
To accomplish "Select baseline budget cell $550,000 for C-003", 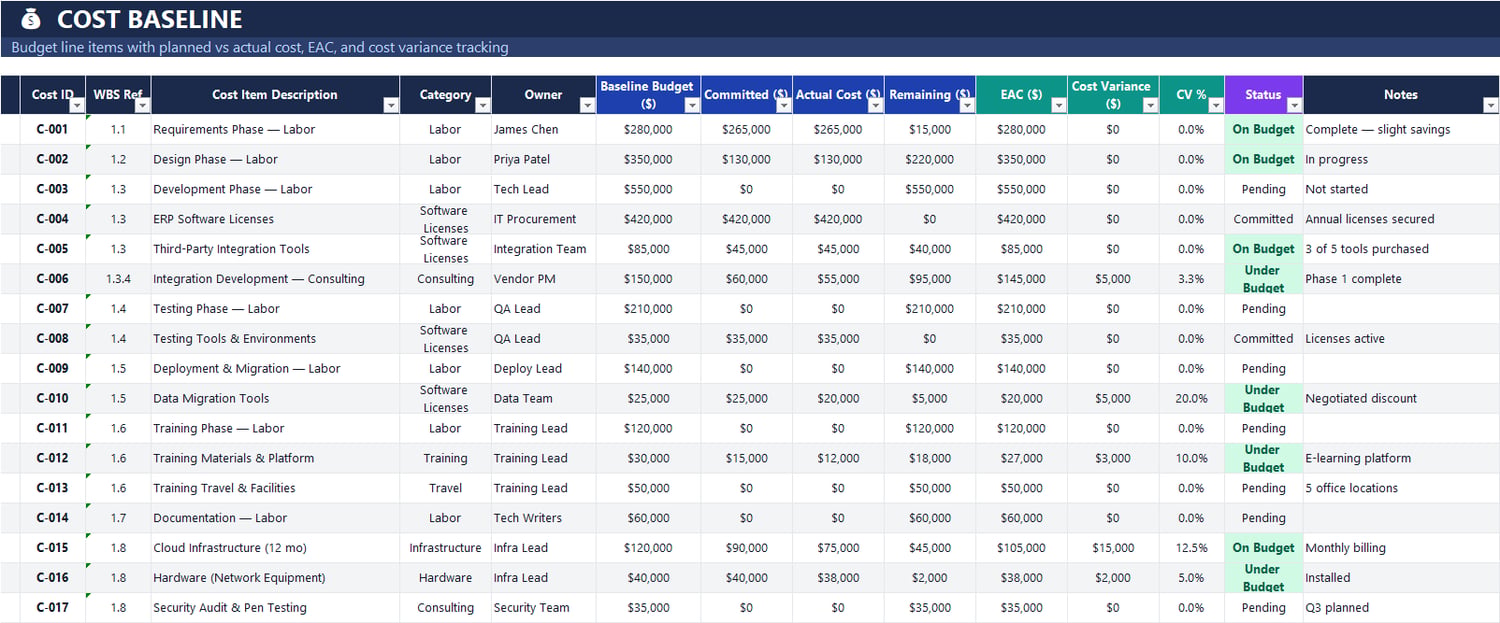I will tap(648, 189).
